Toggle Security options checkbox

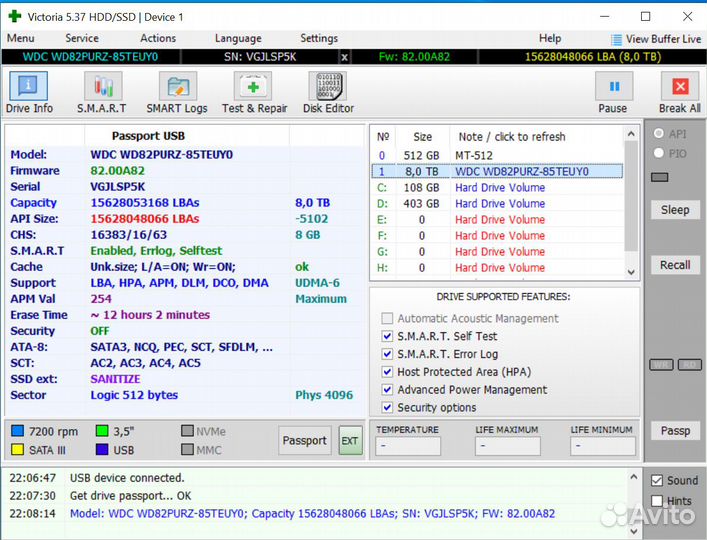tap(387, 407)
